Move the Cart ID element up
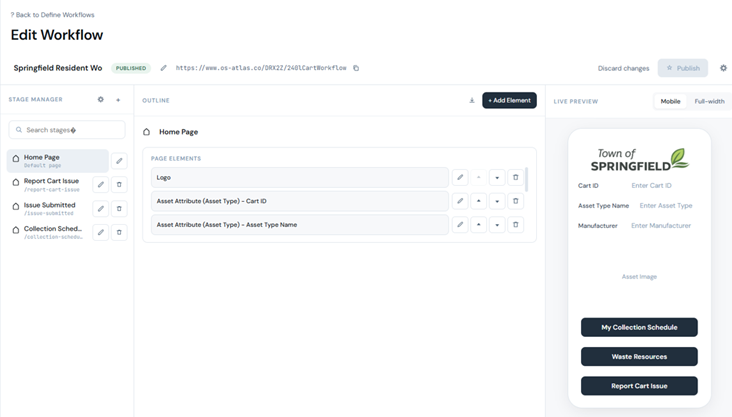 point(479,201)
